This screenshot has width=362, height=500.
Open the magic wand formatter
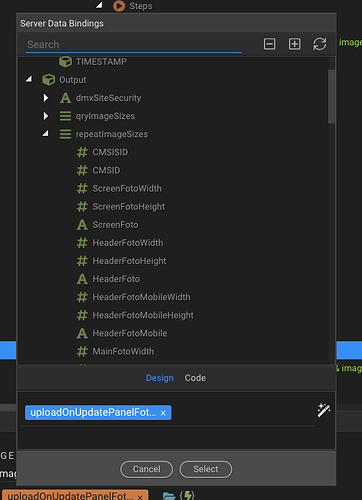pyautogui.click(x=323, y=410)
